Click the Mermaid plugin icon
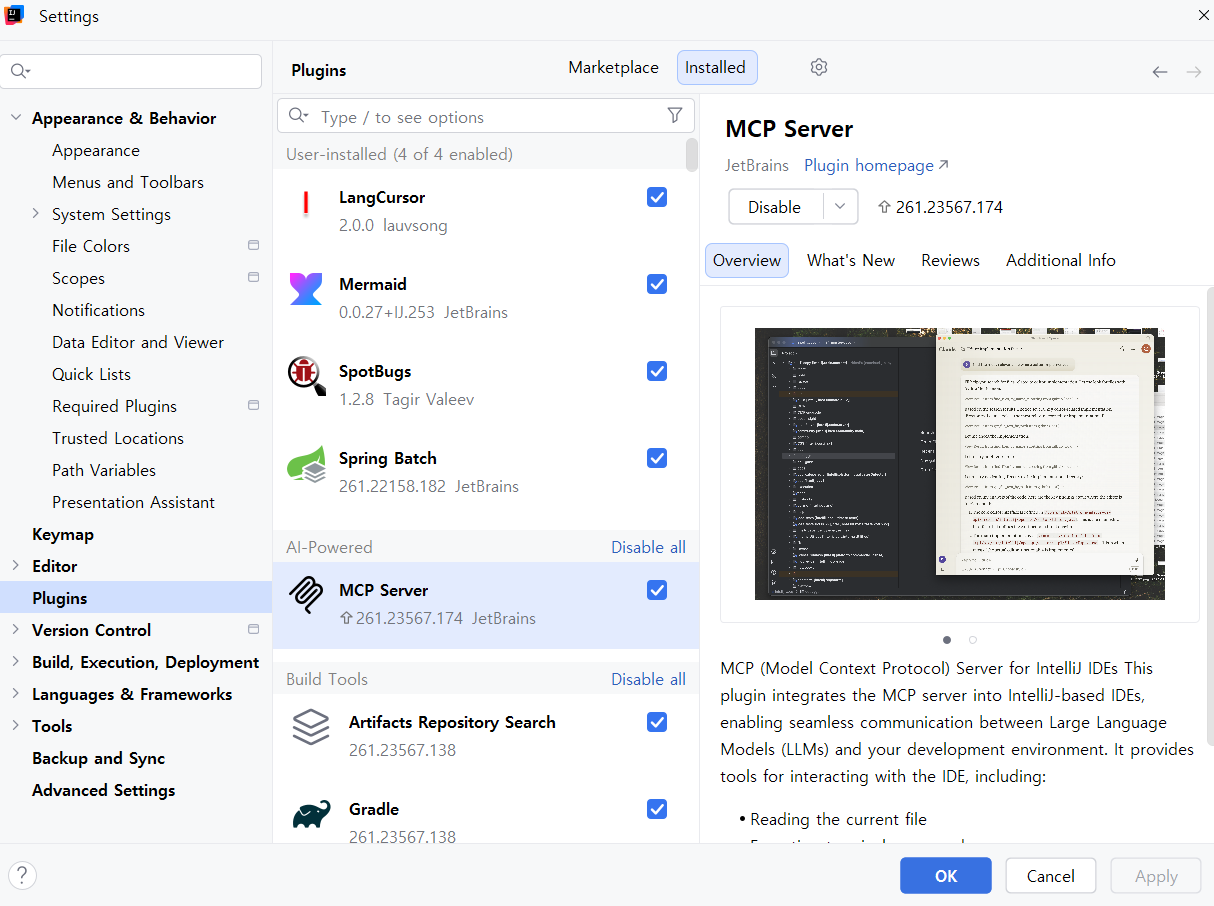The image size is (1214, 906). (306, 290)
